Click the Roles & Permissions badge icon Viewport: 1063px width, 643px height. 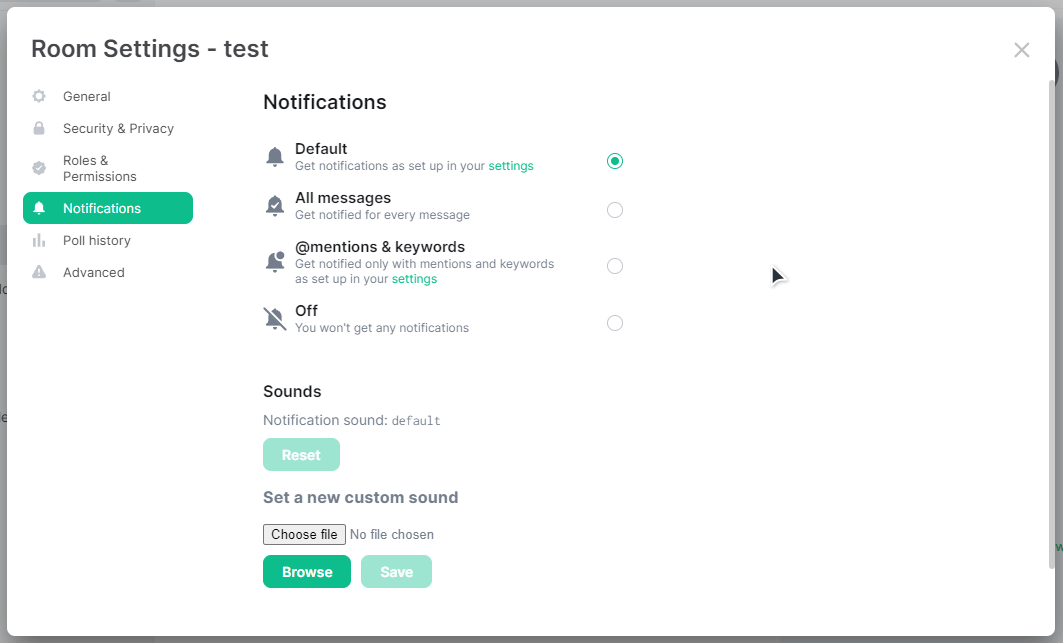[x=39, y=168]
